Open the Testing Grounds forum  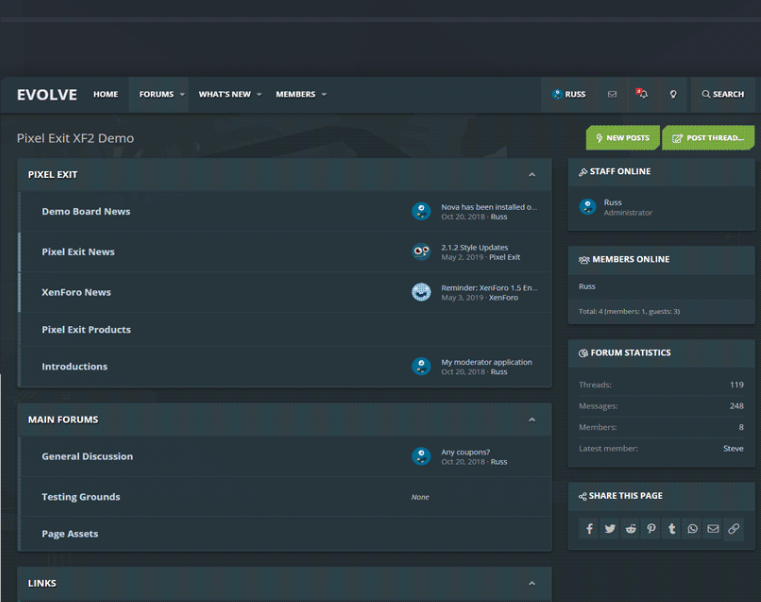tap(81, 497)
